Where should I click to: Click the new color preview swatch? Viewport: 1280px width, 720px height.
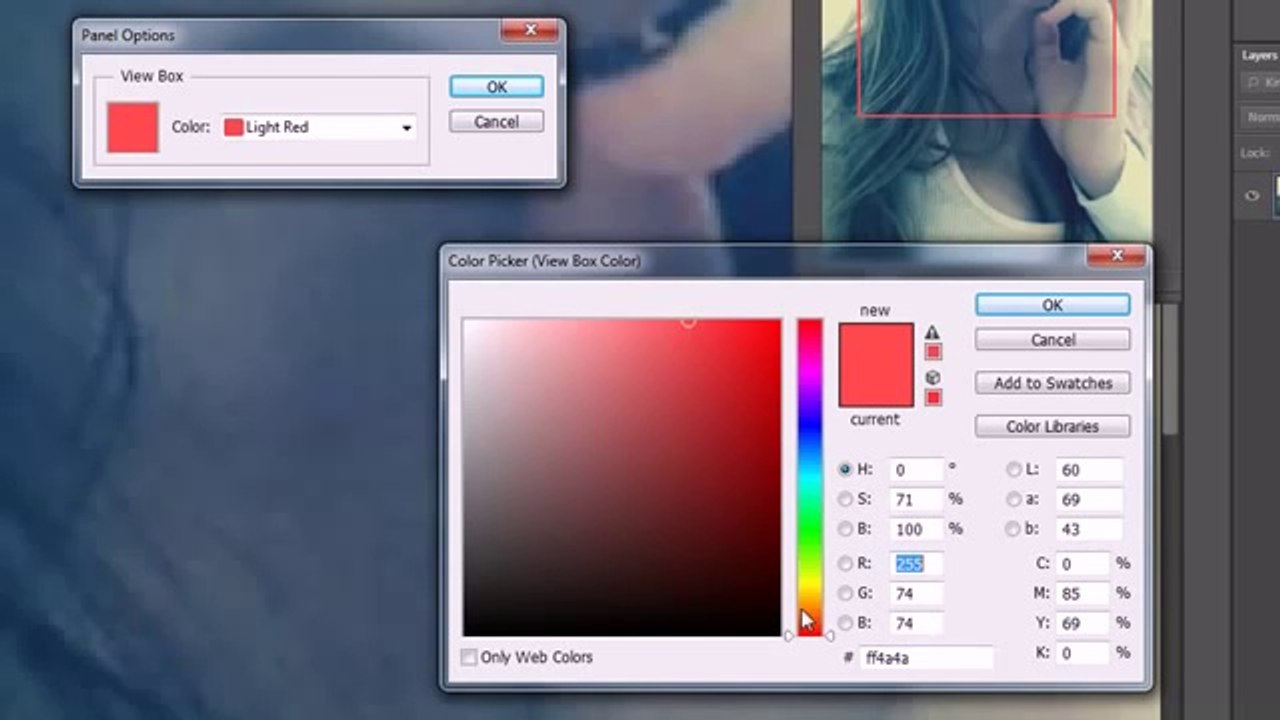click(876, 344)
